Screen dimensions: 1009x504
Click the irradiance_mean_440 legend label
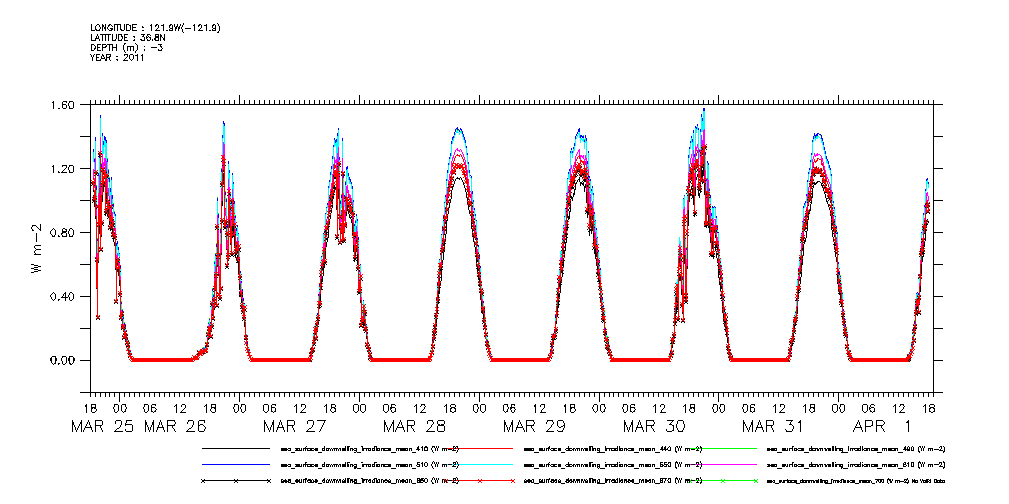(x=613, y=449)
